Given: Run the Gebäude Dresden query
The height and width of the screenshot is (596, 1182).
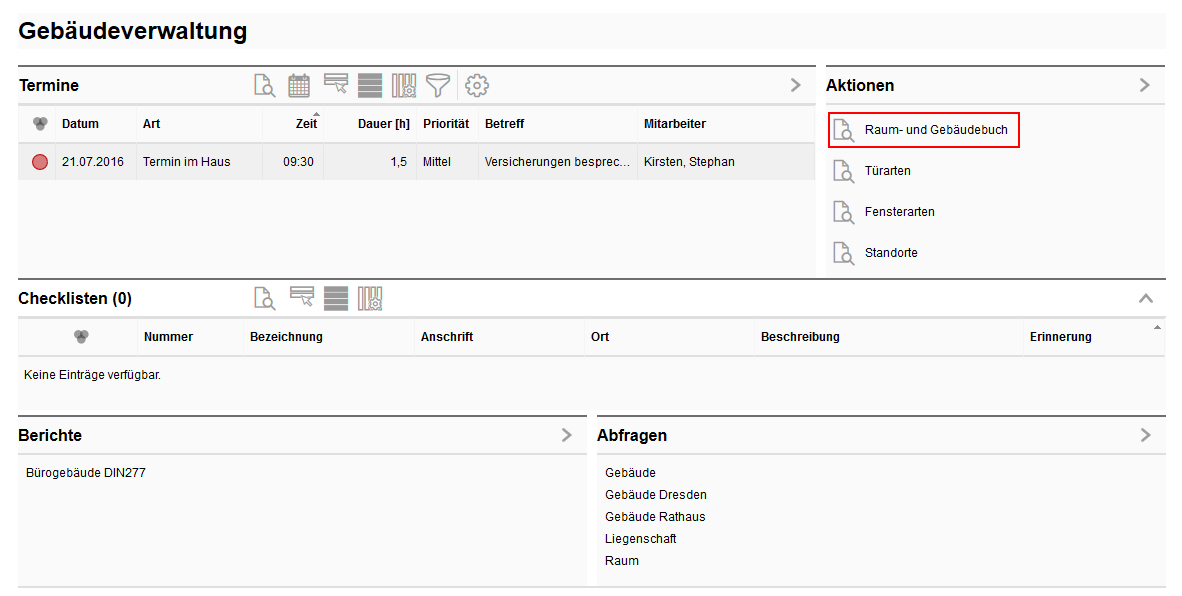Looking at the screenshot, I should [656, 495].
